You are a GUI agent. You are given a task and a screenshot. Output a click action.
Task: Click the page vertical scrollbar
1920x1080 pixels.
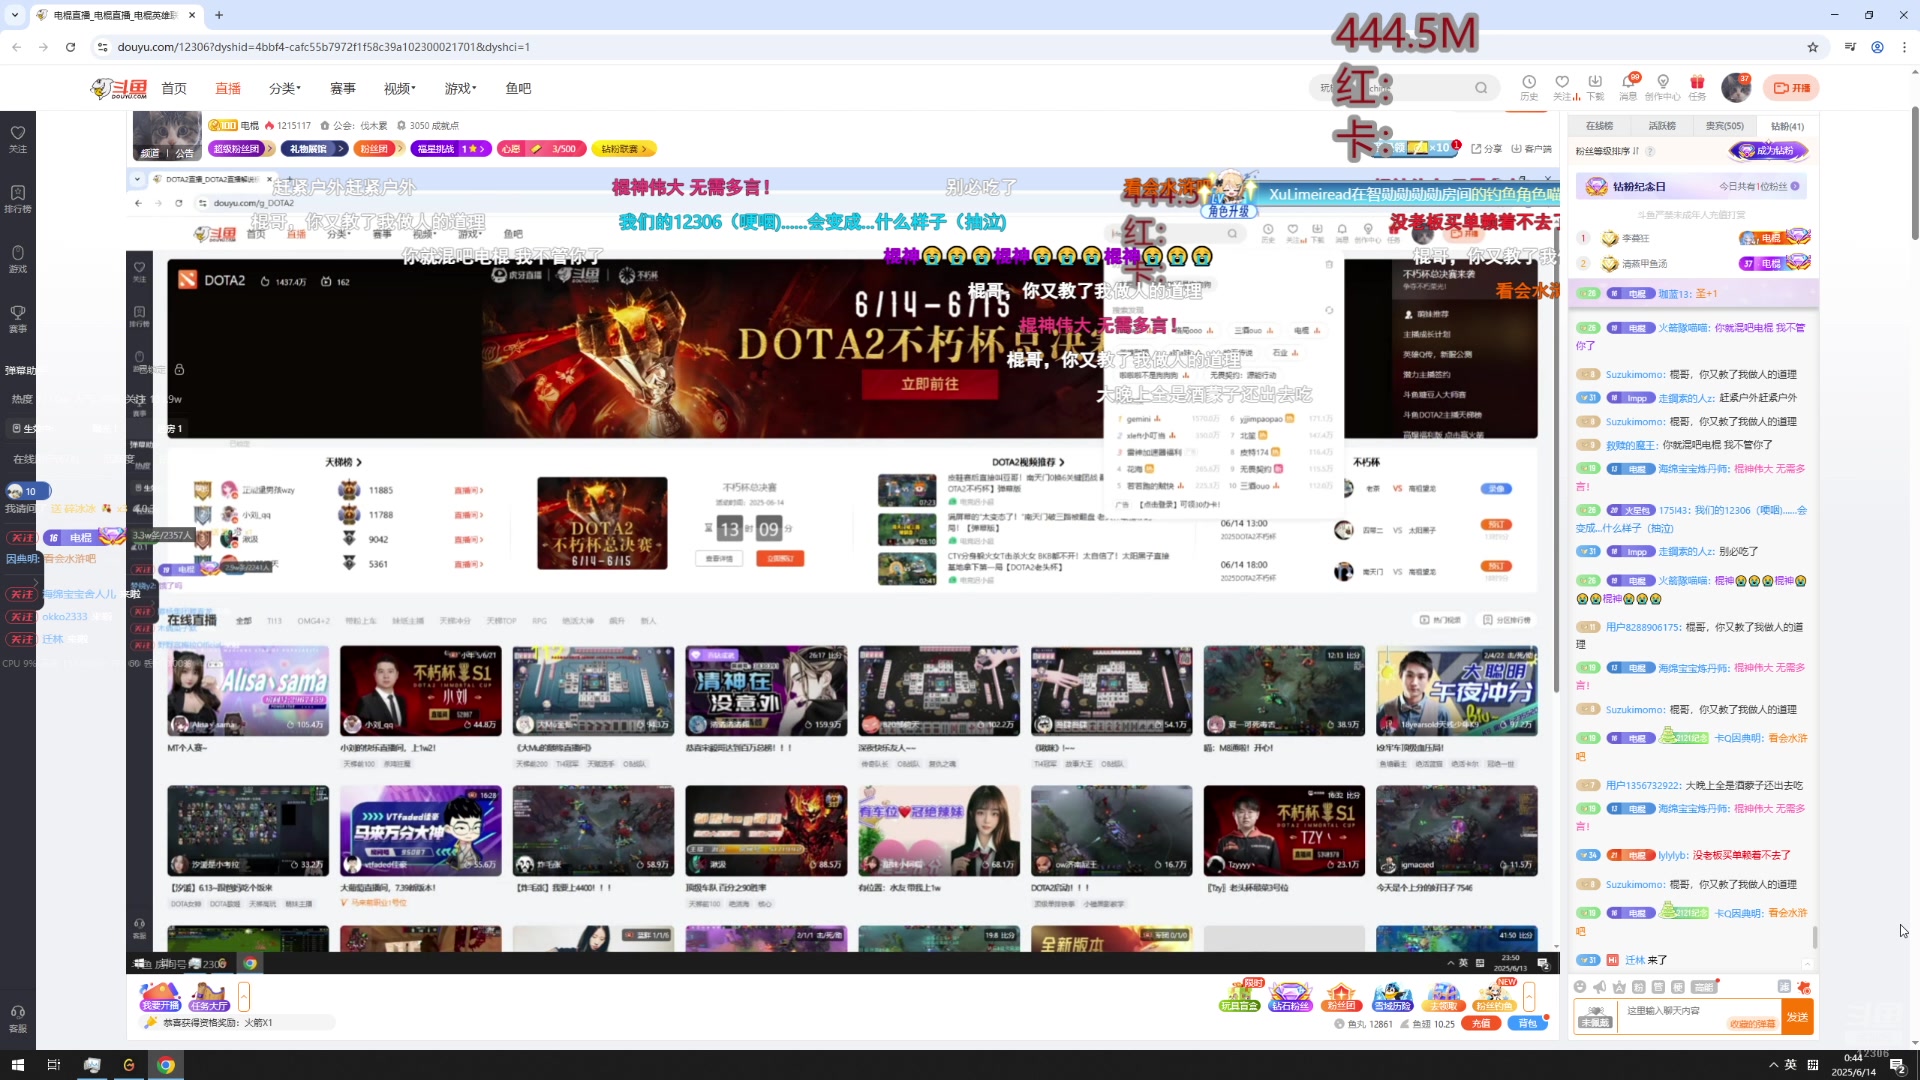click(x=1914, y=175)
